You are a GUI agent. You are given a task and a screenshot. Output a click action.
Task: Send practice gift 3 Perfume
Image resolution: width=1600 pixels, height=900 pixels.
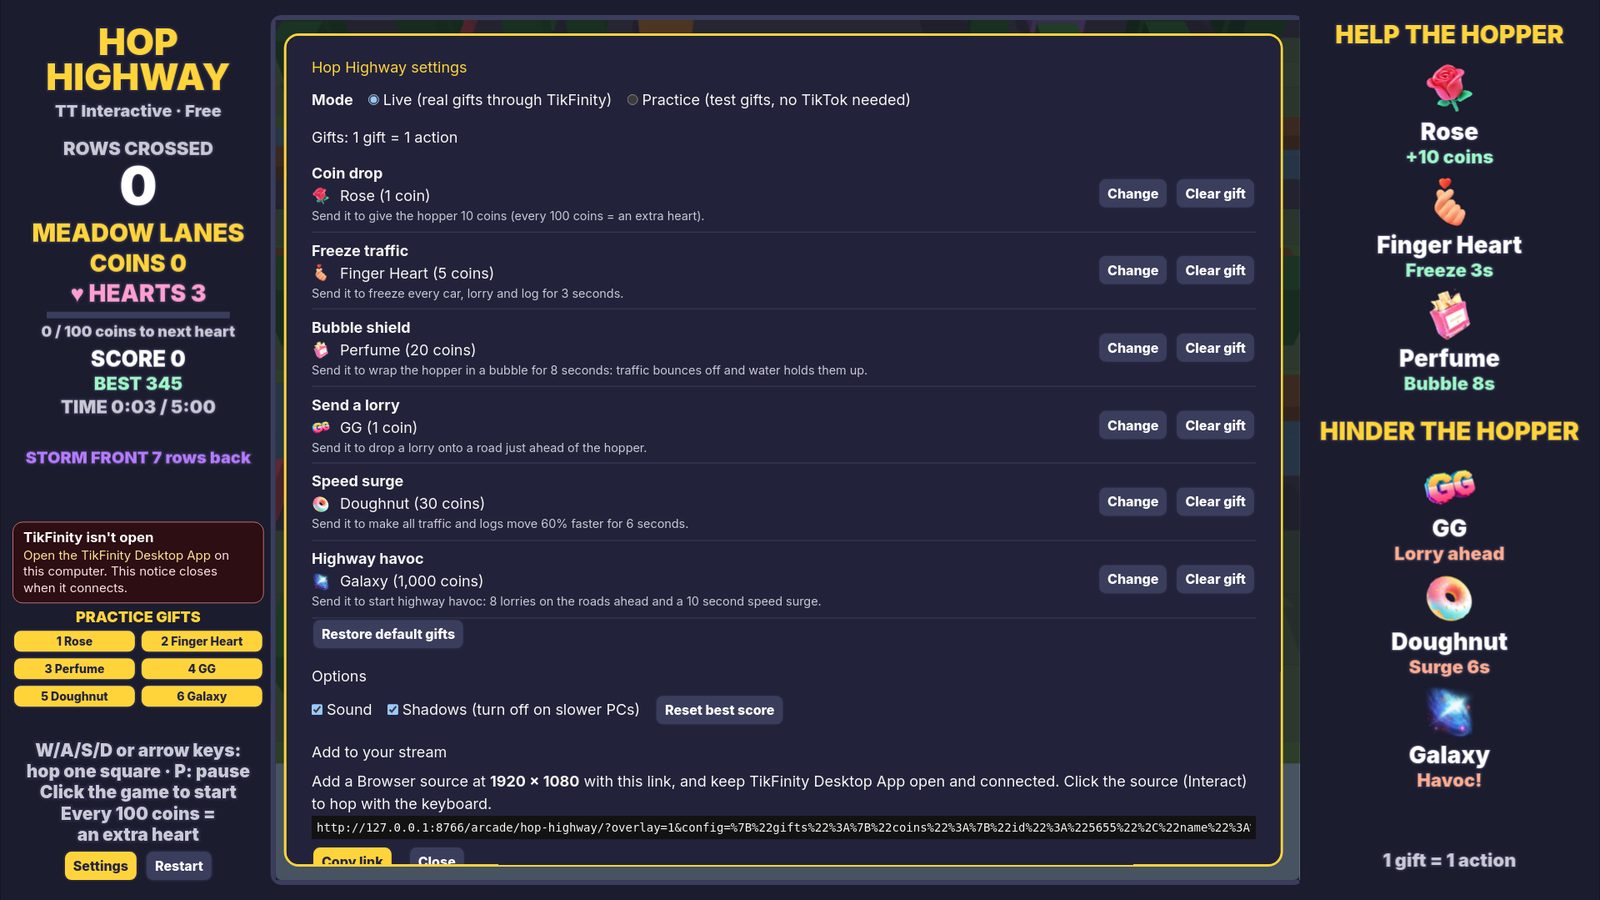click(74, 669)
